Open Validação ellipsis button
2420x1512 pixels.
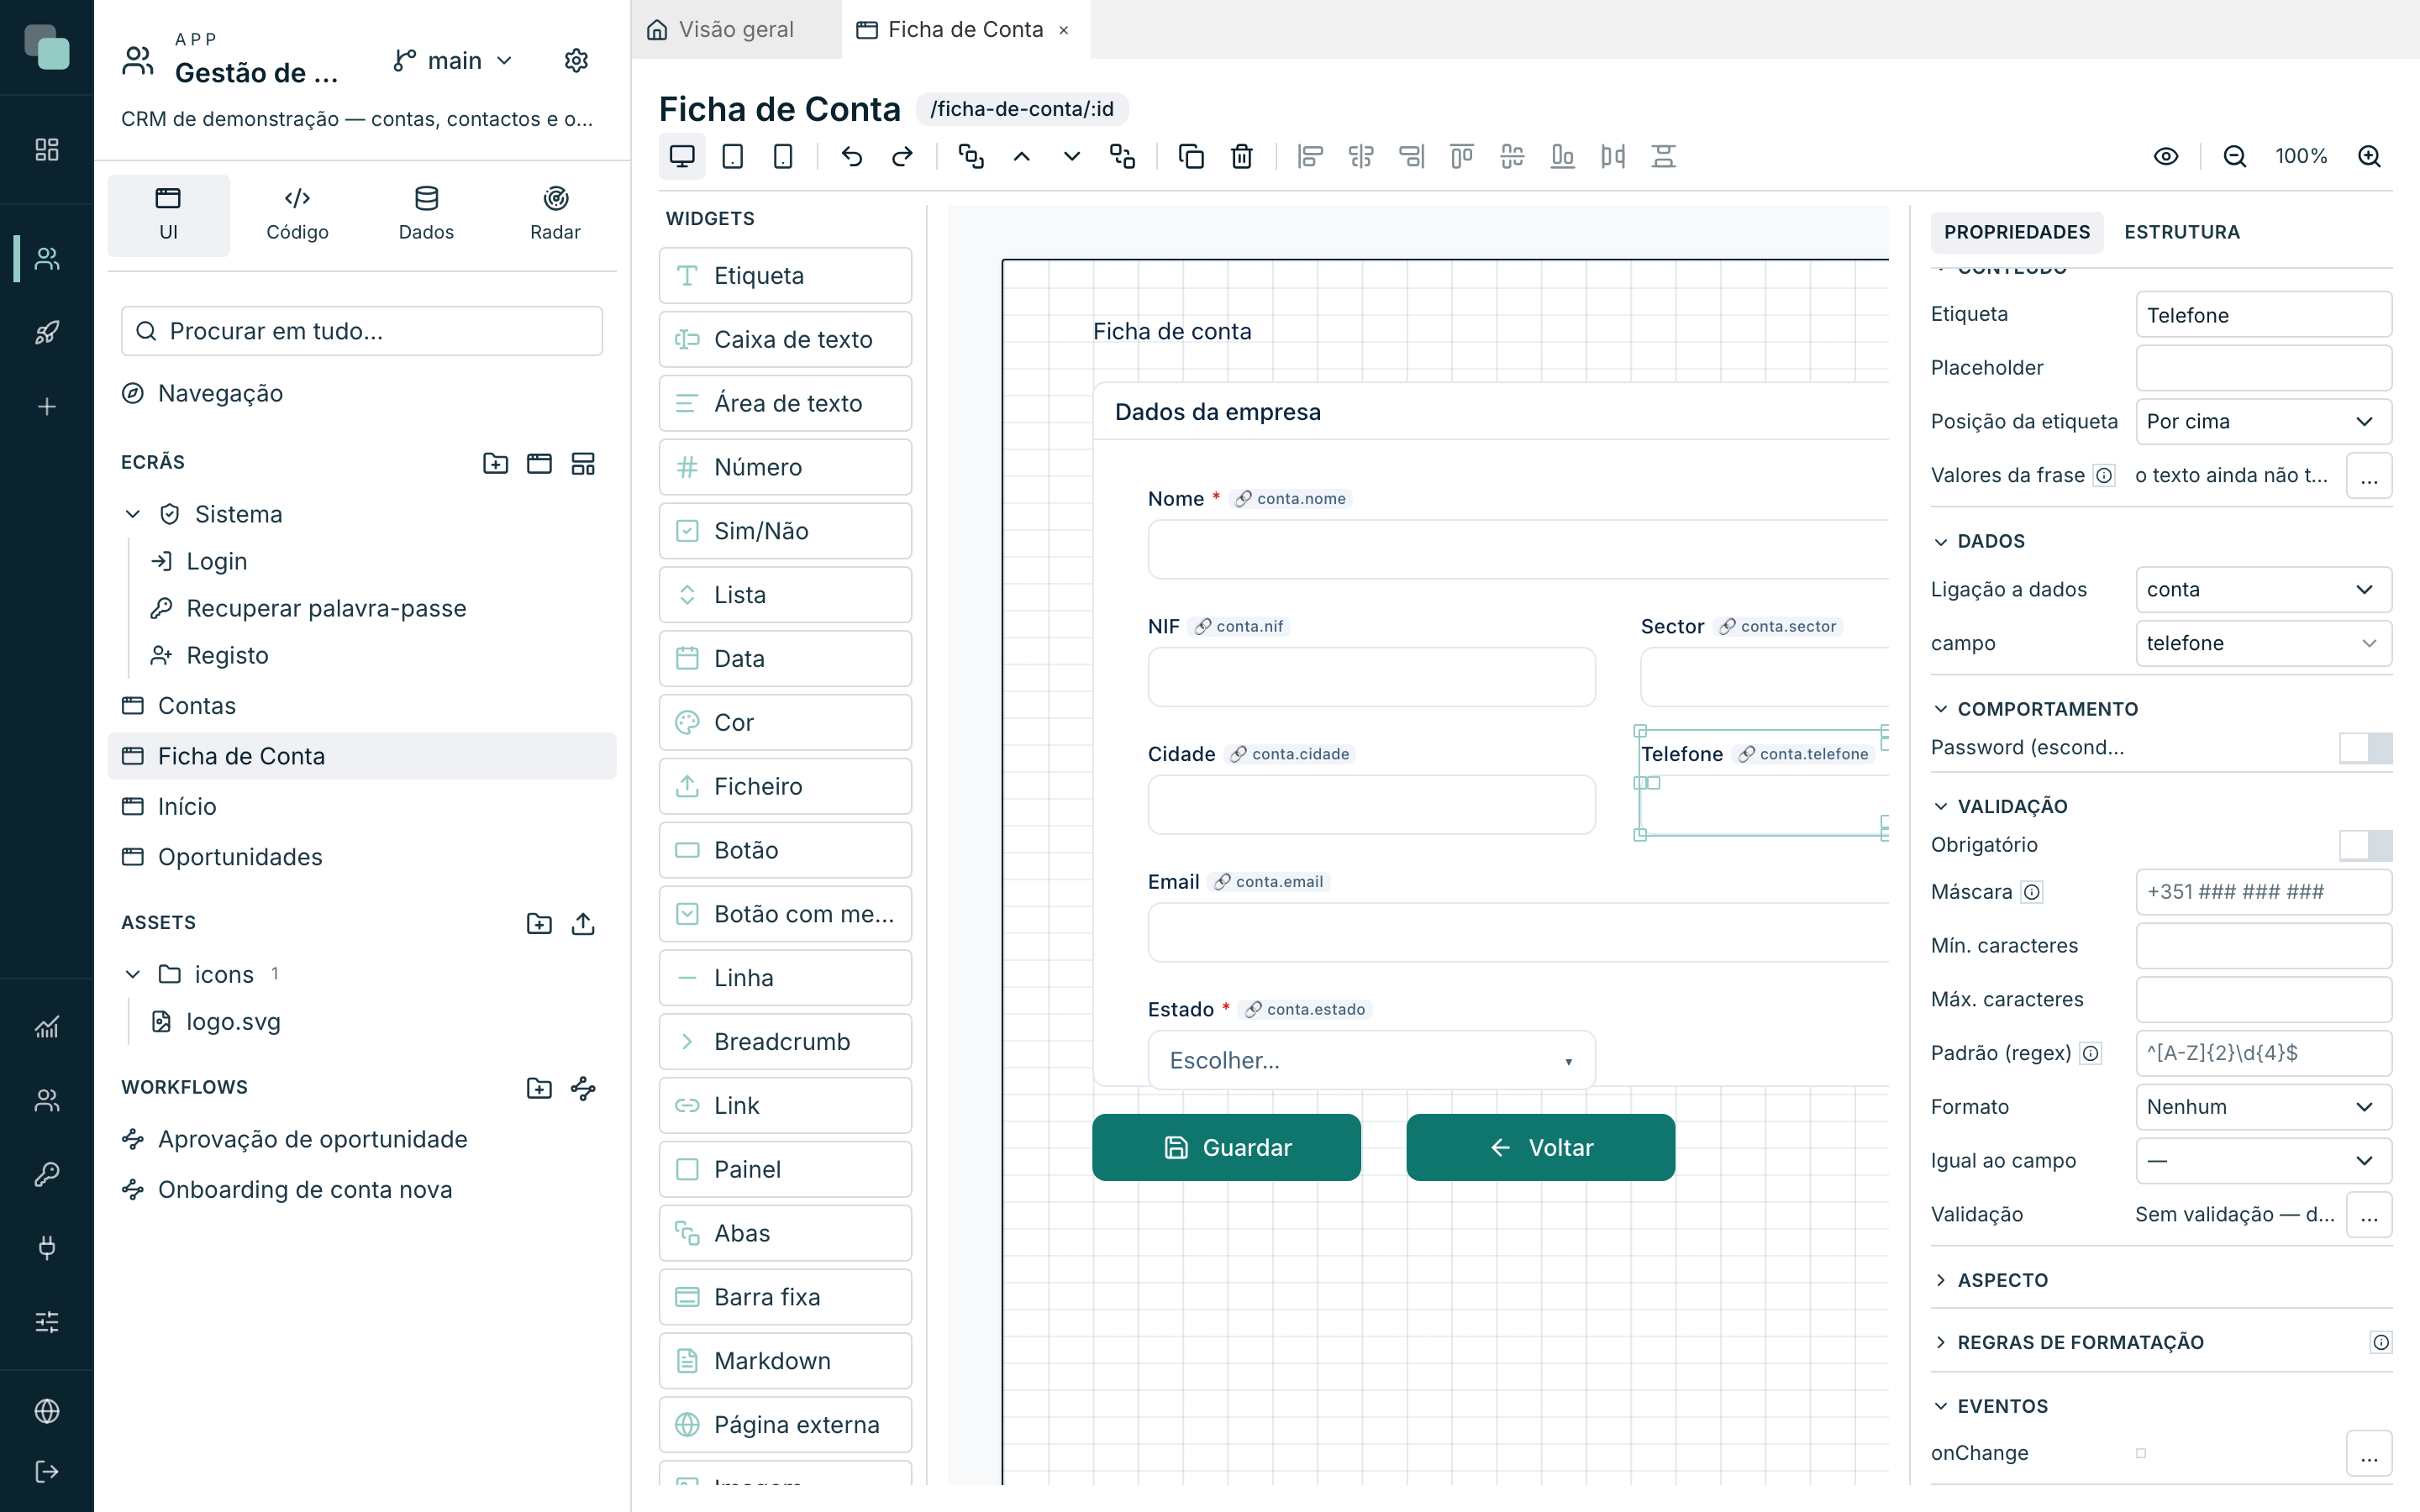(x=2369, y=1215)
